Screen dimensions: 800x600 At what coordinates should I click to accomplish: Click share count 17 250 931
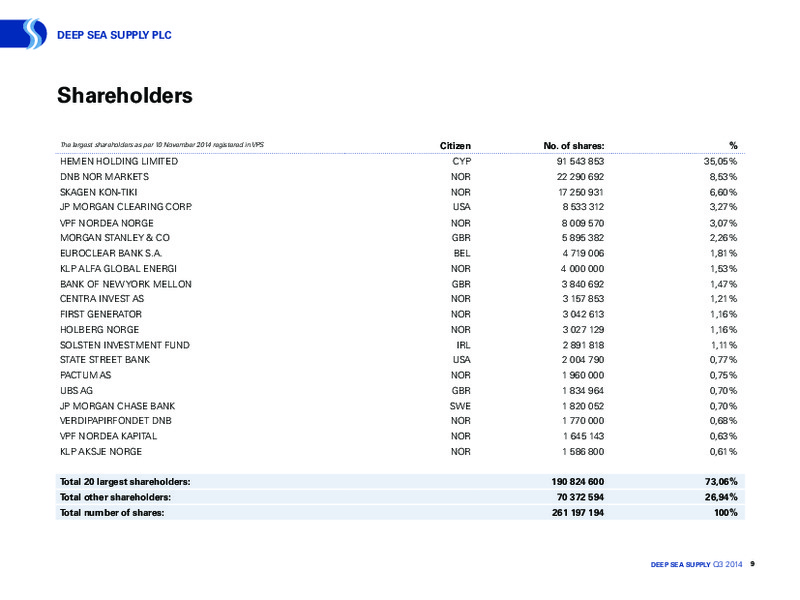(x=581, y=192)
